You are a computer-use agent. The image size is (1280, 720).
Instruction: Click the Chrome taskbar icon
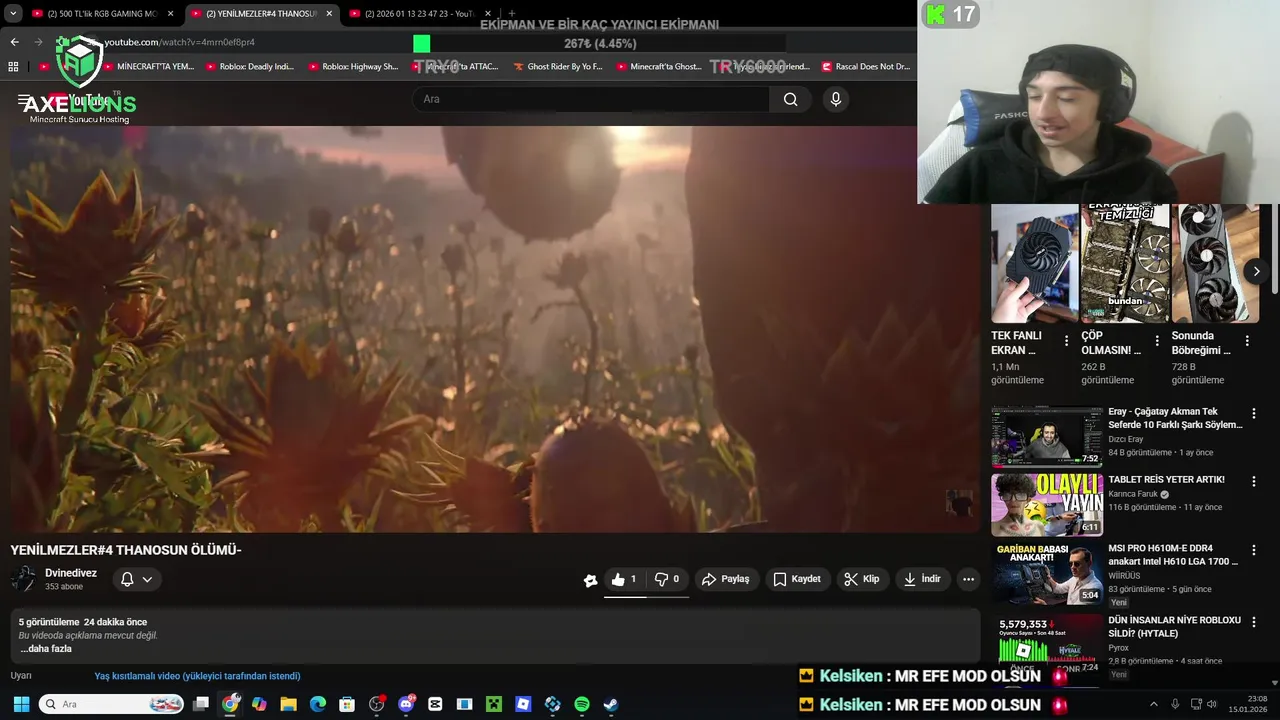click(231, 704)
